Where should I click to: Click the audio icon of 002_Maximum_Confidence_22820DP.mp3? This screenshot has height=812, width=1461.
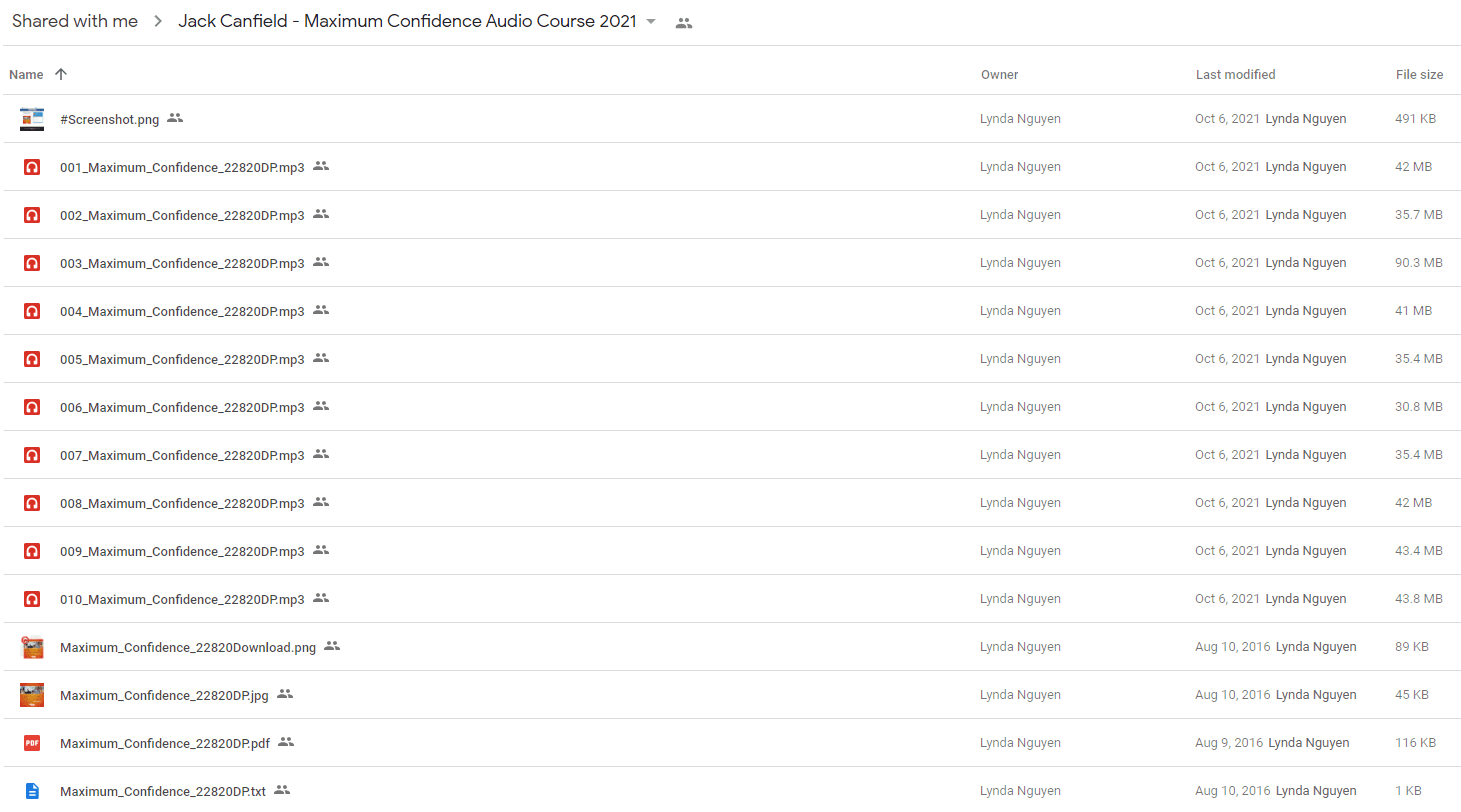(x=32, y=215)
